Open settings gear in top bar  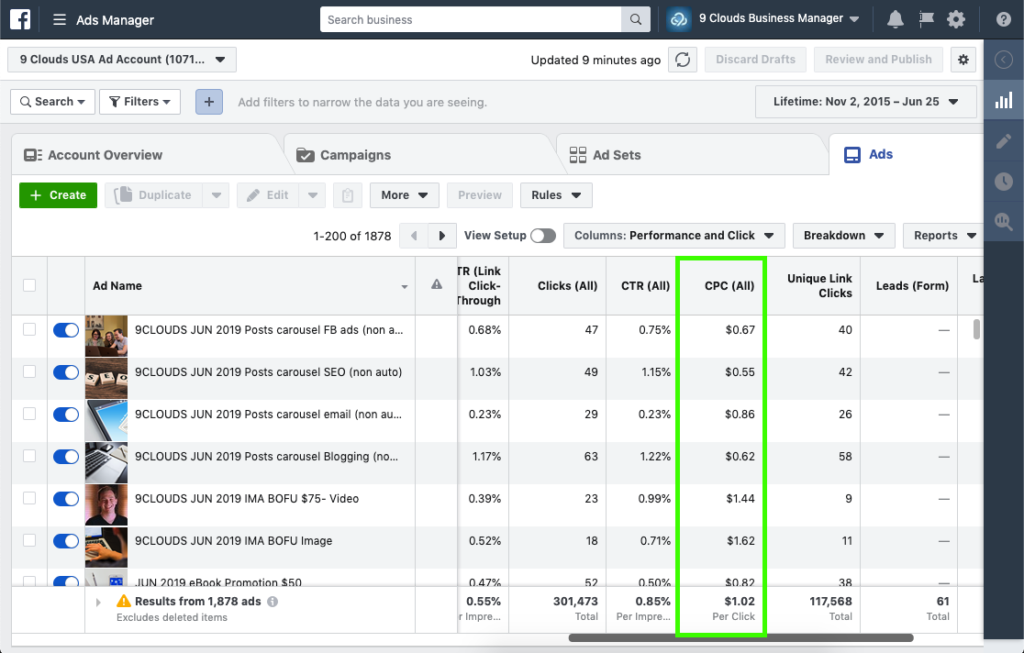tap(956, 20)
